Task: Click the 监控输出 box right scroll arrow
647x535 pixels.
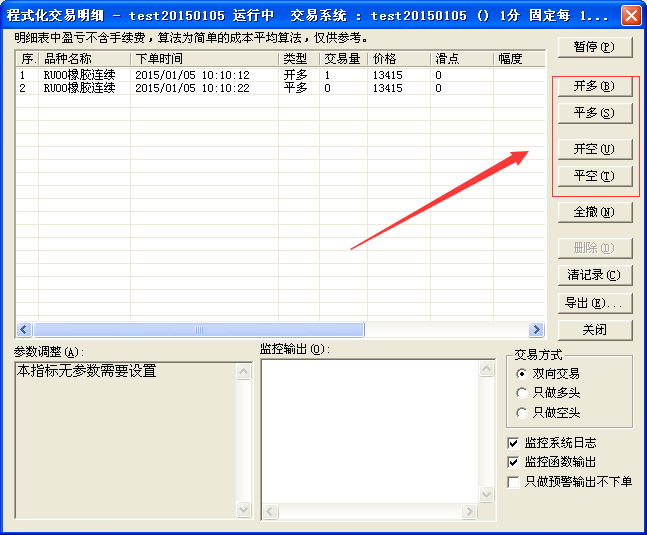Action: (x=469, y=512)
